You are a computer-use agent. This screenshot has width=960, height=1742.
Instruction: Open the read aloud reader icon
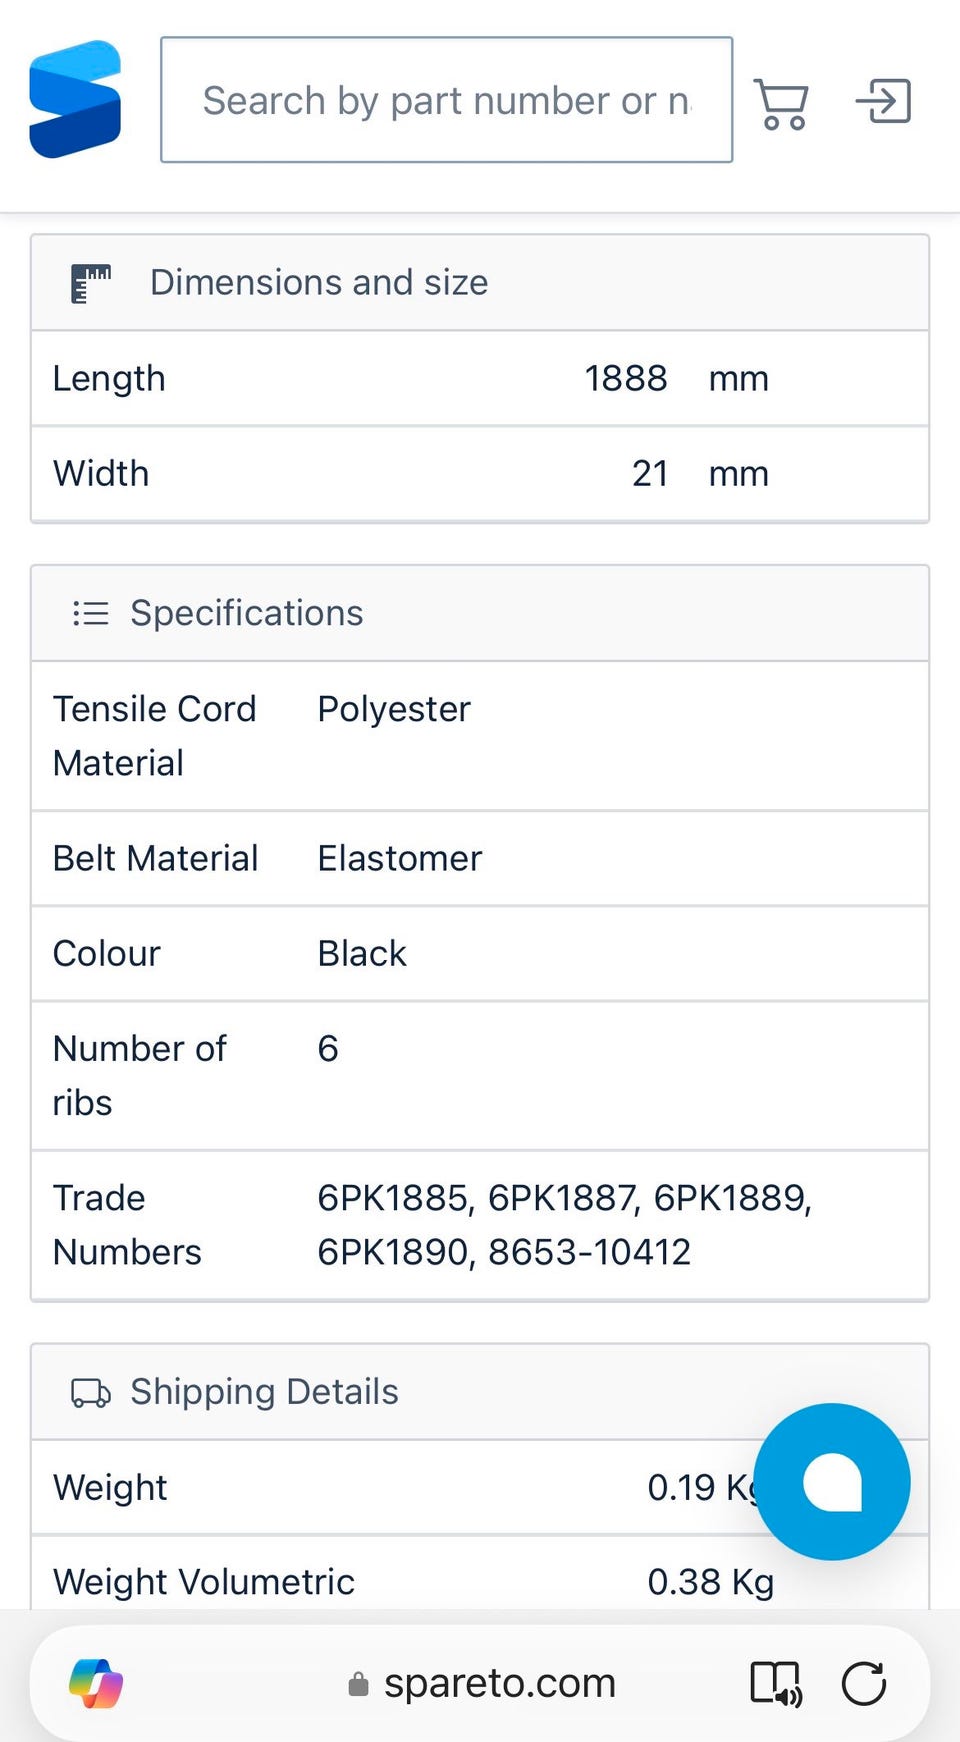point(776,1683)
